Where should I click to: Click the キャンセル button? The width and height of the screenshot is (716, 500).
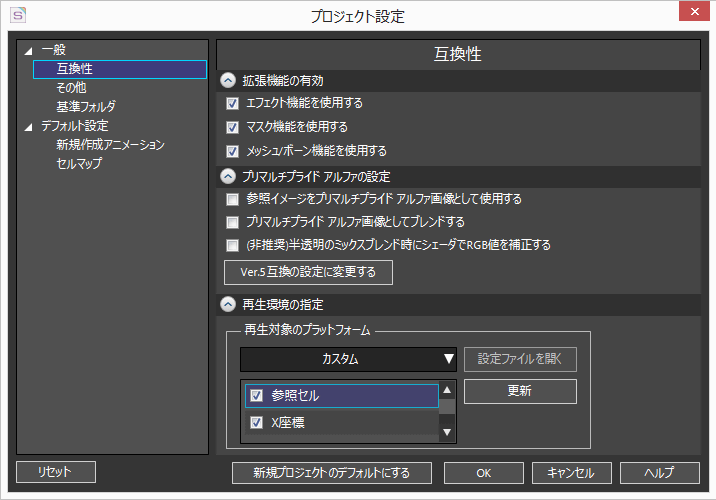point(571,473)
